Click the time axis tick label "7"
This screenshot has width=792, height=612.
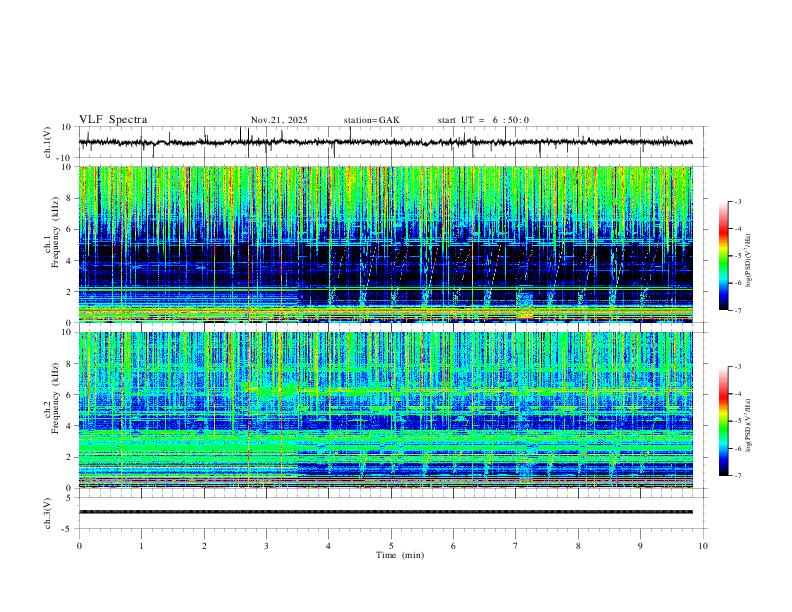[x=516, y=546]
